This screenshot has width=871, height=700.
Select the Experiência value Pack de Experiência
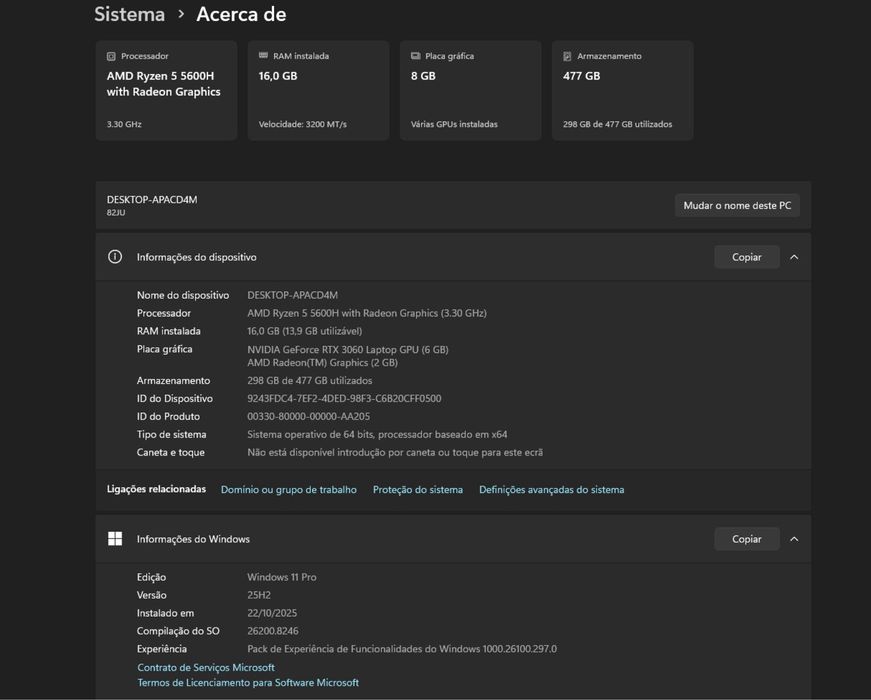(x=402, y=649)
